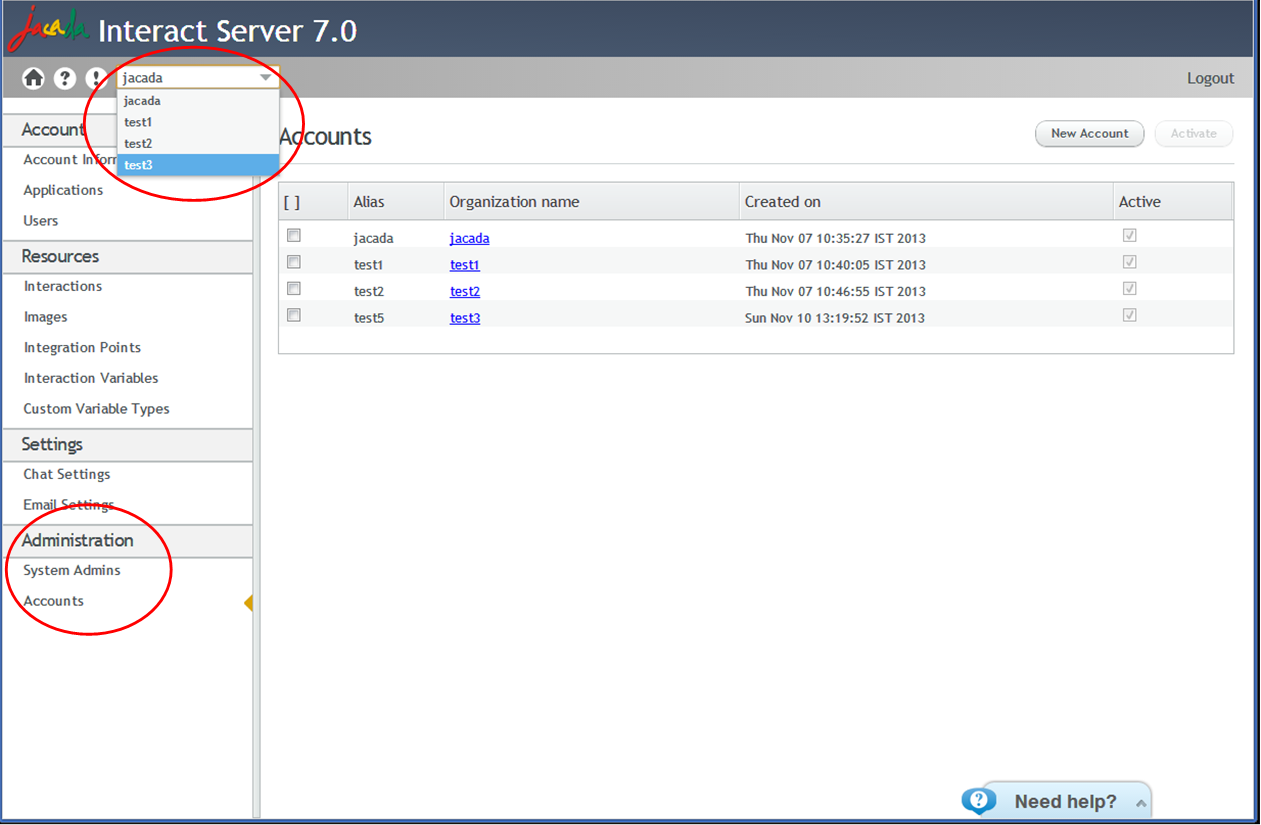The image size is (1261, 825).
Task: Open System Admins in the sidebar
Action: 72,570
